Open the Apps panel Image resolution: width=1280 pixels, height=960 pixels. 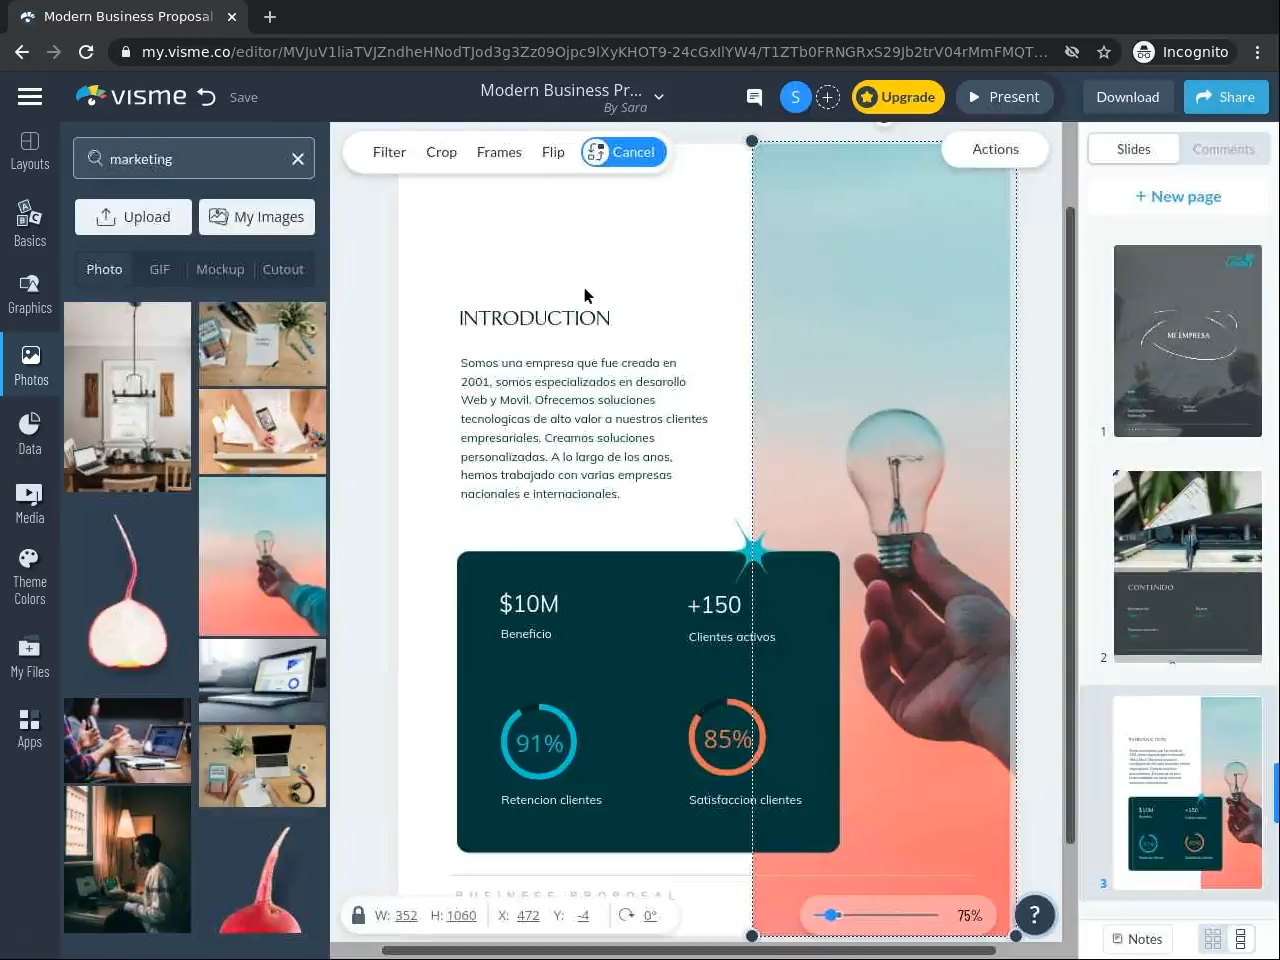click(x=30, y=728)
